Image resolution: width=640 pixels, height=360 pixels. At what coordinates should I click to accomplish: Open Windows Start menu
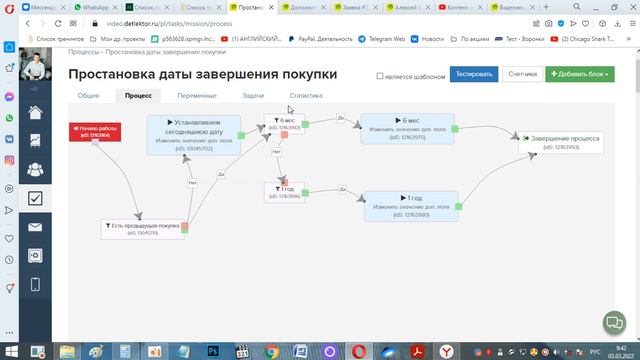tap(11, 351)
